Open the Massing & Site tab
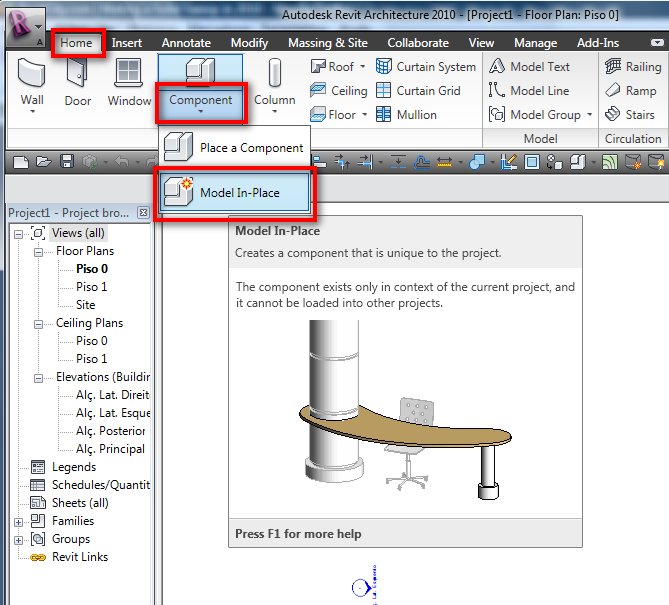This screenshot has height=605, width=669. [328, 43]
